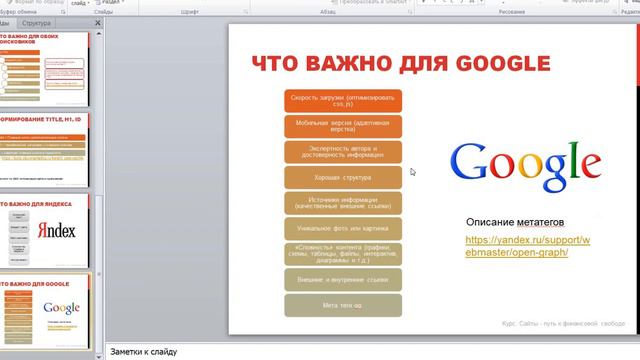Click the 'Описание метатегов' text
The width and height of the screenshot is (640, 360).
(x=515, y=222)
